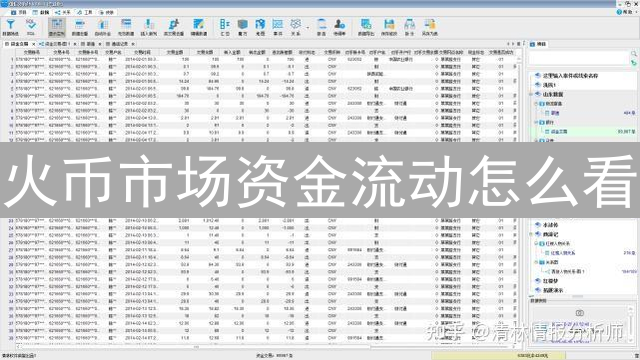The width and height of the screenshot is (640, 360).
Task: Open the dropdown arrow beside the relationship icon
Action: click(307, 28)
